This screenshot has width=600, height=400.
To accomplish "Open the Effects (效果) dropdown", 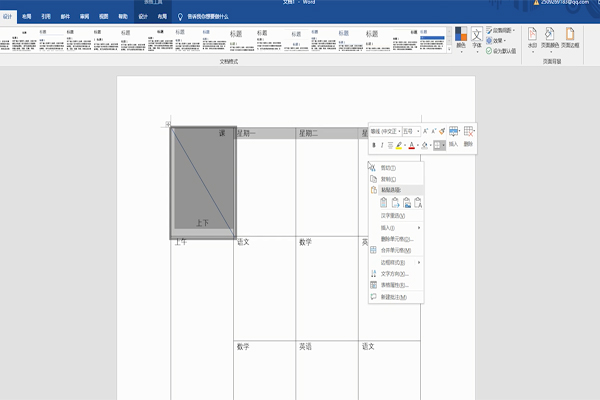I will [496, 41].
